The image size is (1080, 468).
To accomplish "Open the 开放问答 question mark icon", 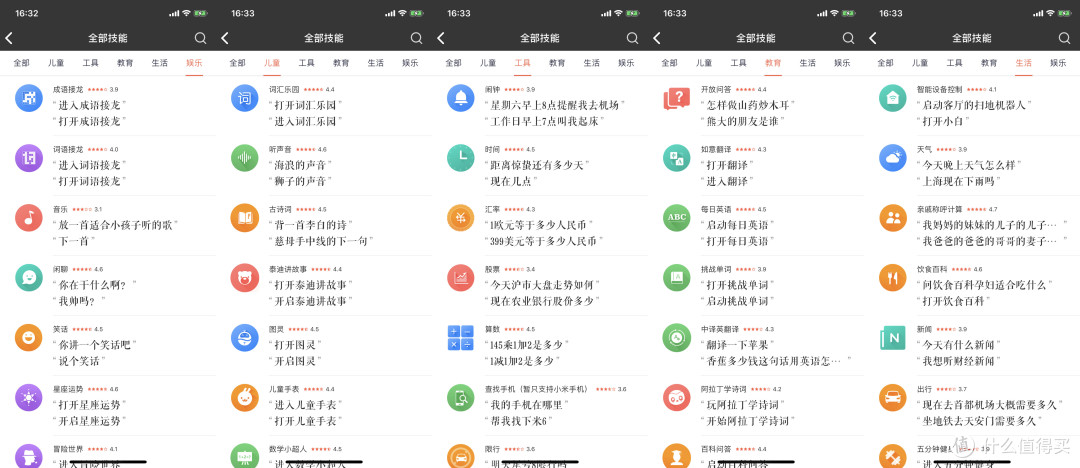I will (676, 97).
